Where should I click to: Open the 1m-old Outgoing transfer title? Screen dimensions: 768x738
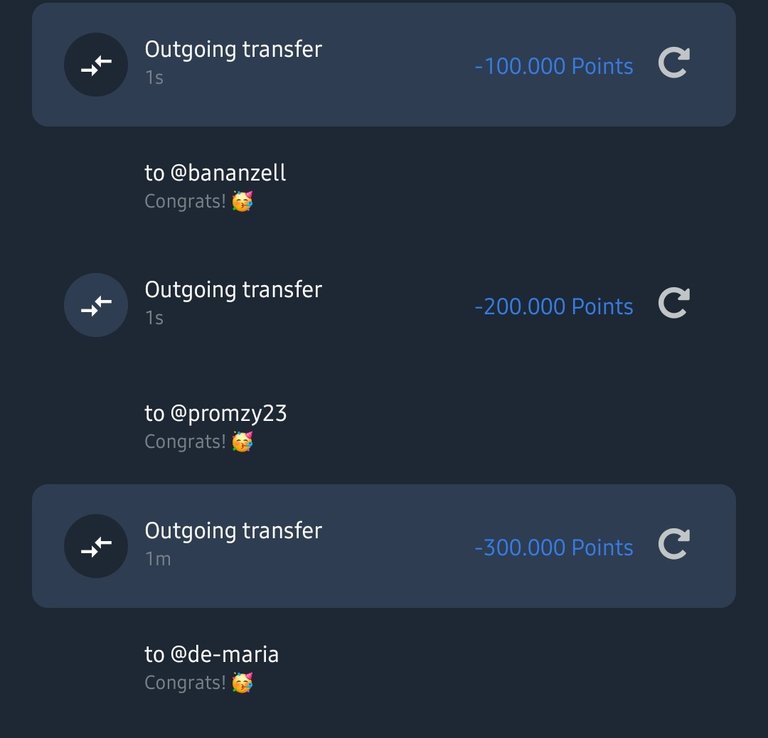pos(233,531)
